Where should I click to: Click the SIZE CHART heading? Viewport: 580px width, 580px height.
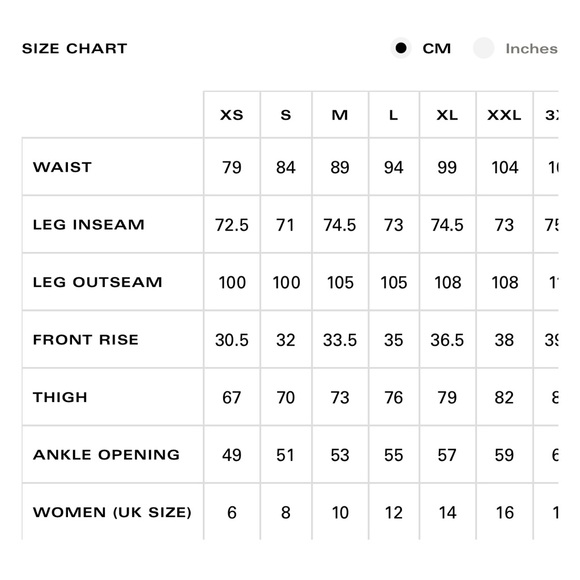click(75, 48)
